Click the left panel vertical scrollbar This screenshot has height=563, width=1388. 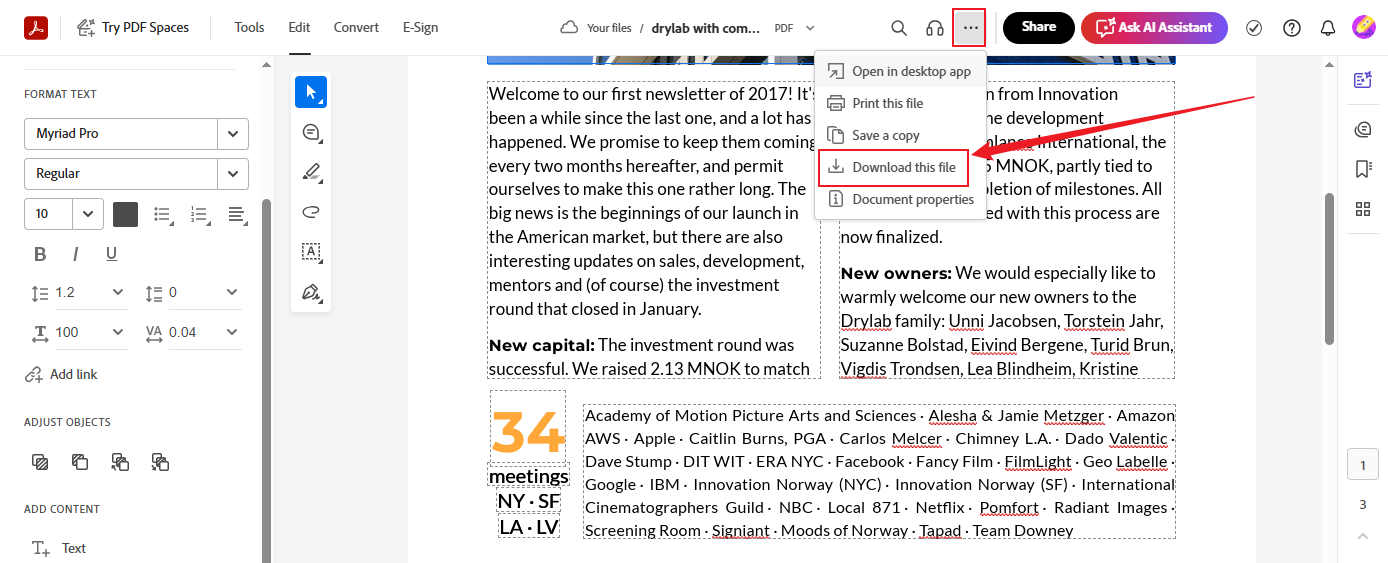(x=266, y=380)
